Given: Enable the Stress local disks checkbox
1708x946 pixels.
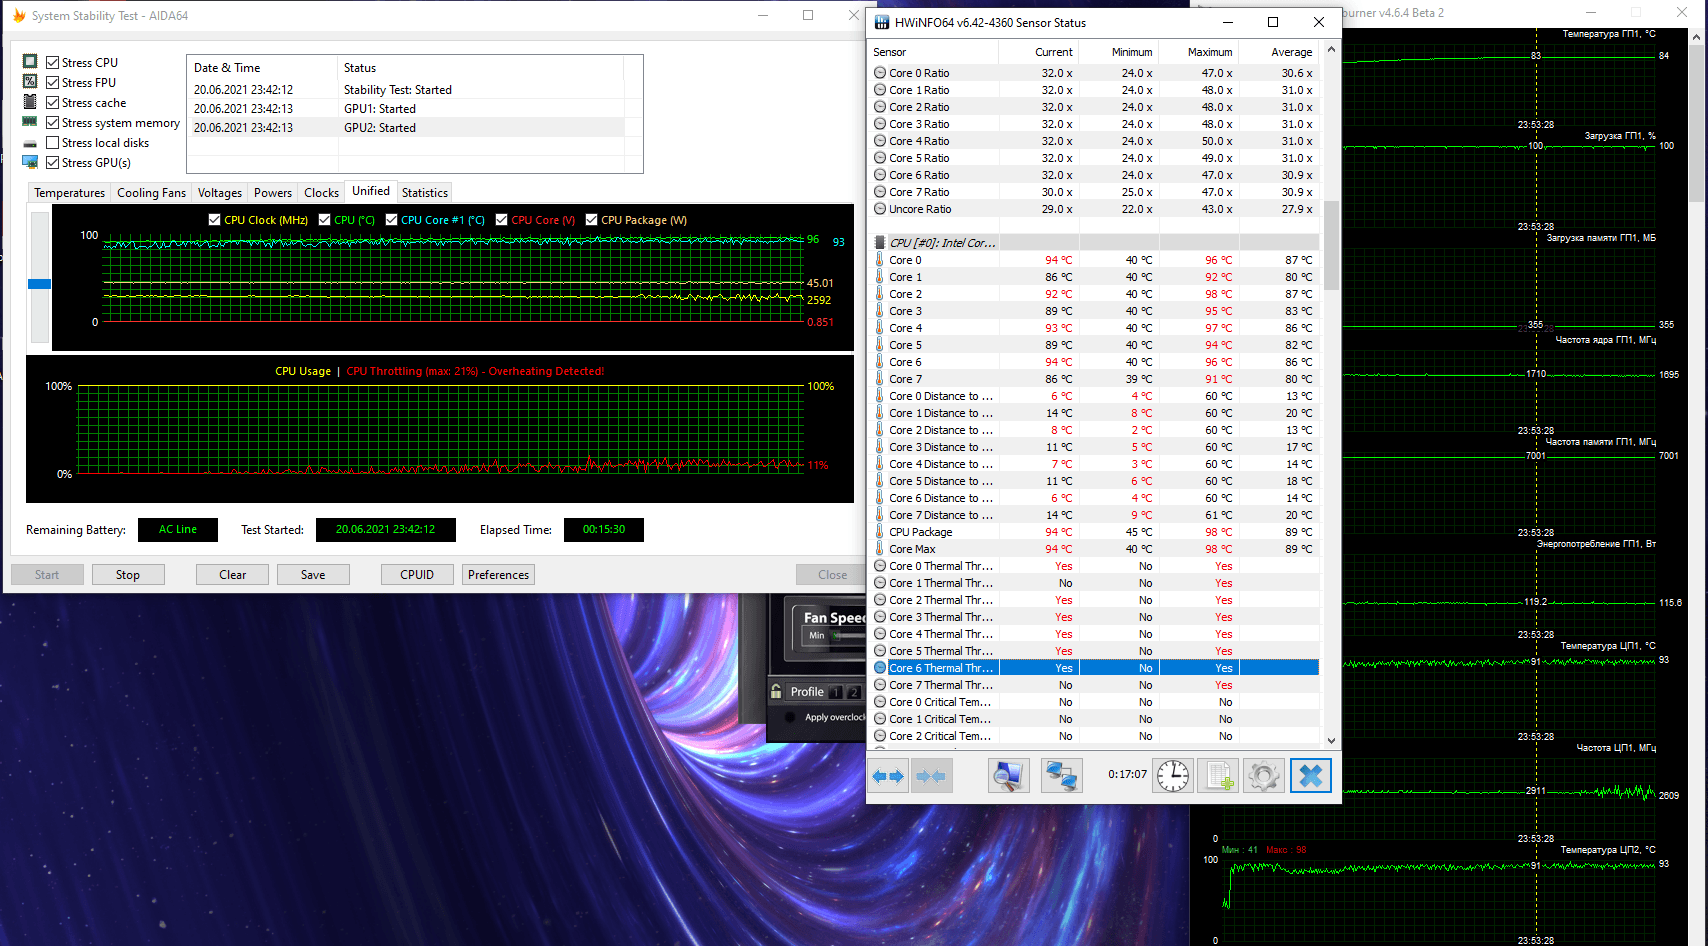Looking at the screenshot, I should (x=53, y=142).
